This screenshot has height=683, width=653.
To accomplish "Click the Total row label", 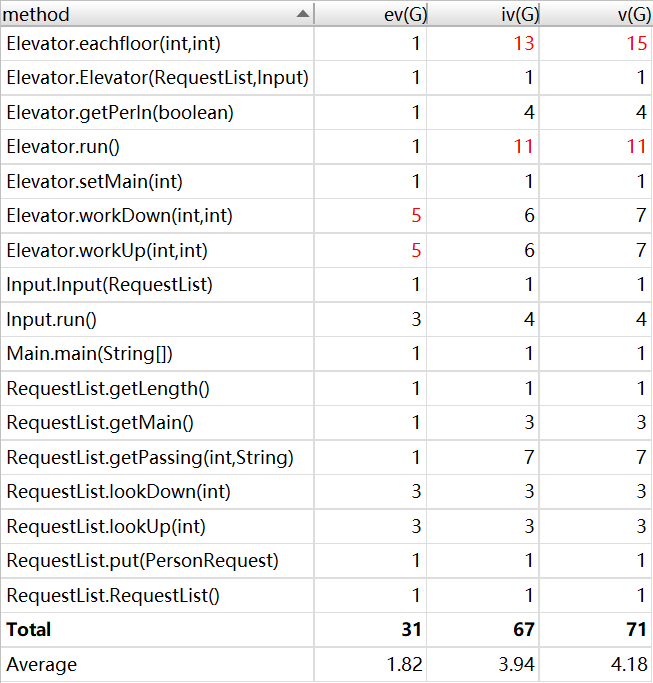I will 28,630.
